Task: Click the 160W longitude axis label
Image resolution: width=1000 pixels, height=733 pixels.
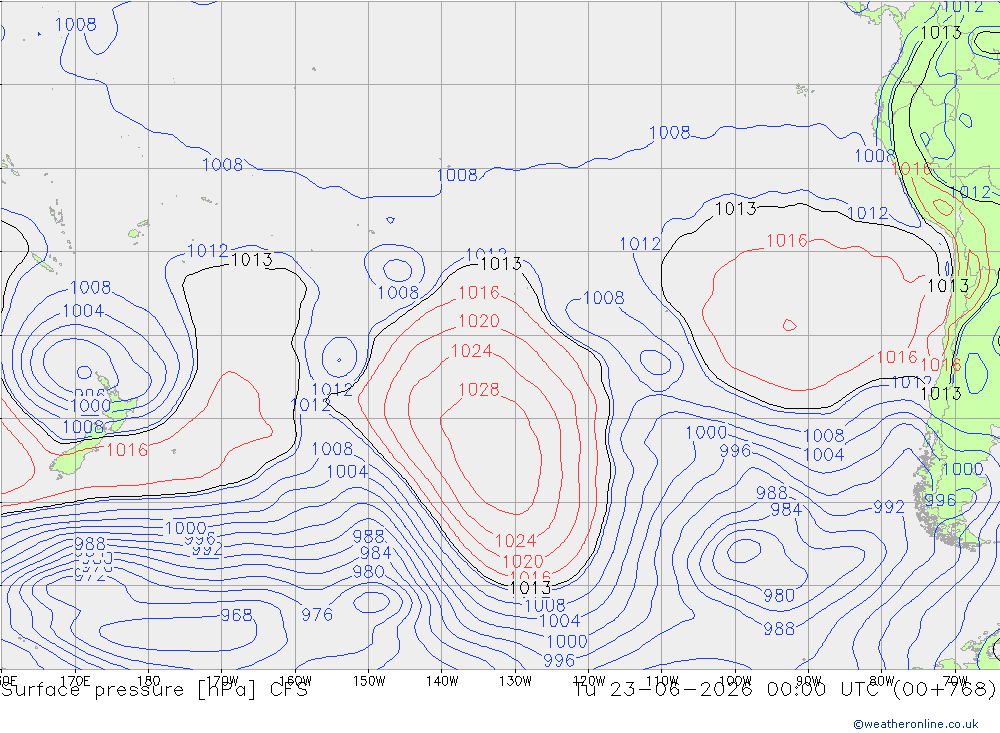Action: pos(295,681)
